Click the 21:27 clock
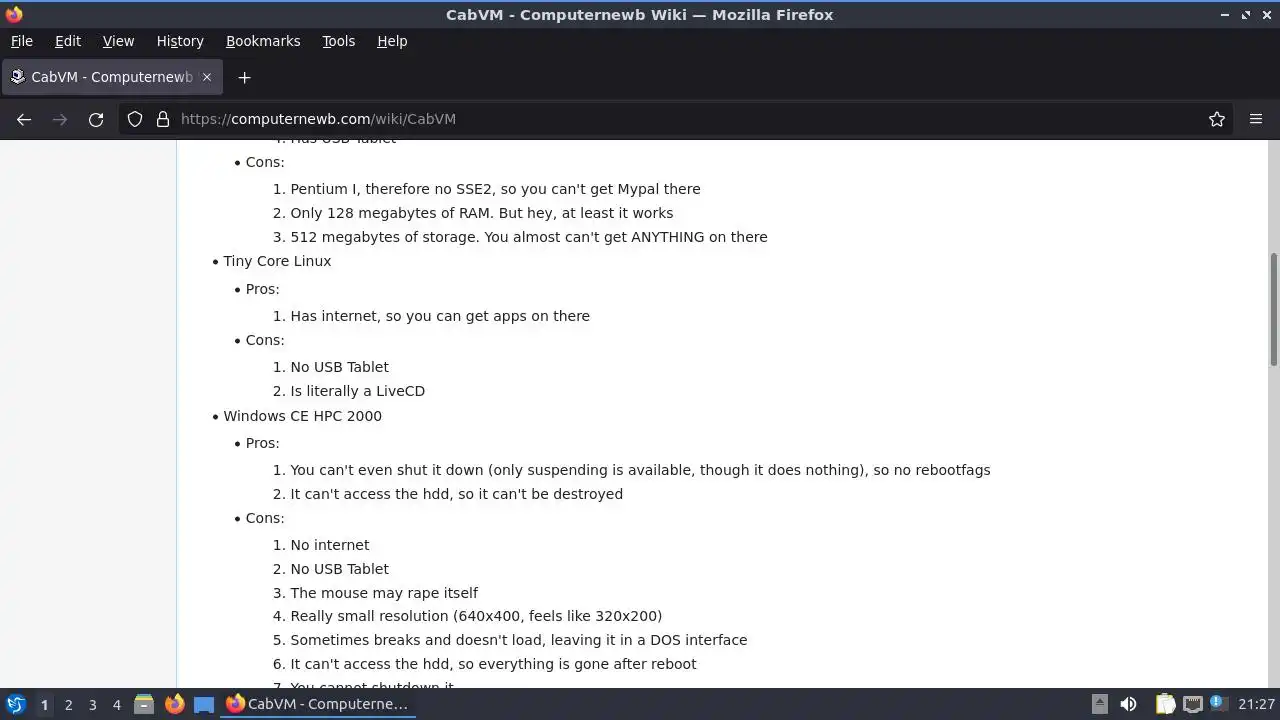Image resolution: width=1280 pixels, height=720 pixels. coord(1256,704)
